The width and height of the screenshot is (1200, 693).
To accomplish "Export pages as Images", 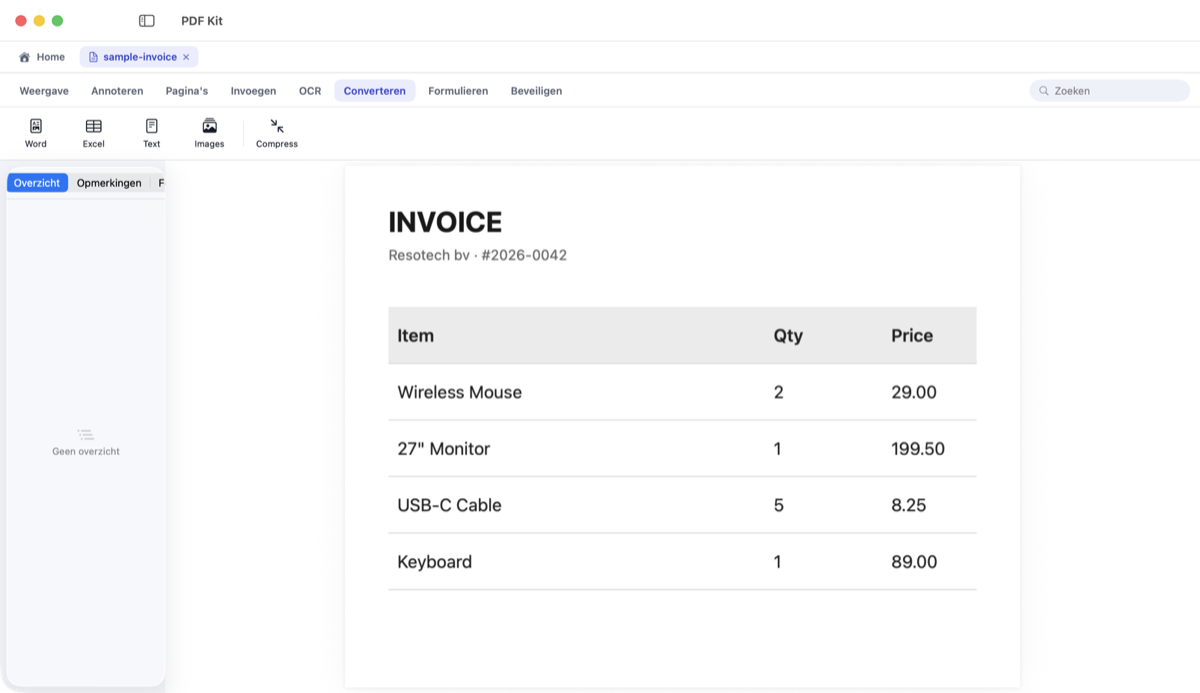I will coord(209,133).
